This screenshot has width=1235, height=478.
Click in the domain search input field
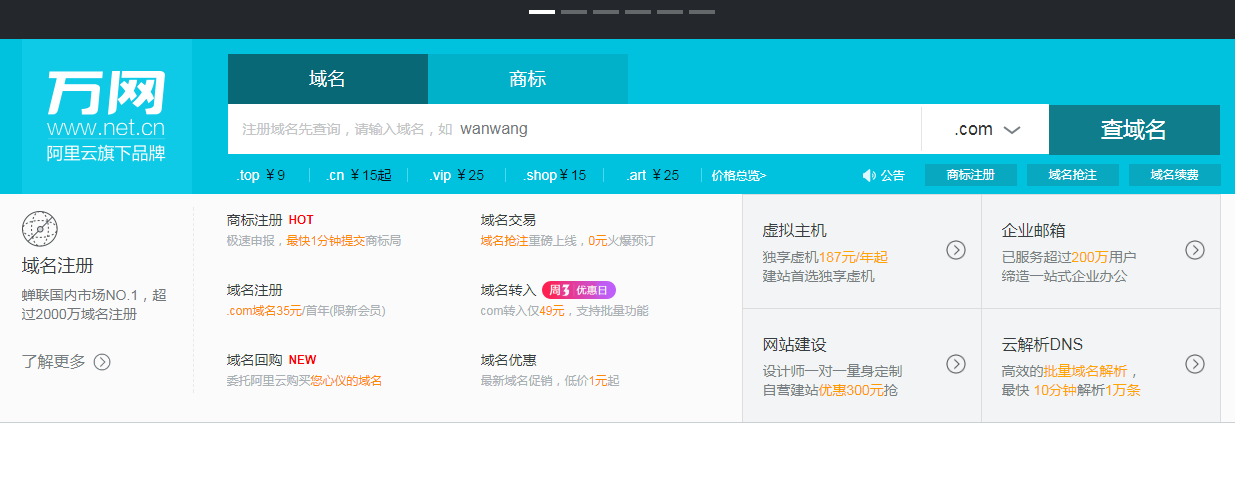[574, 130]
